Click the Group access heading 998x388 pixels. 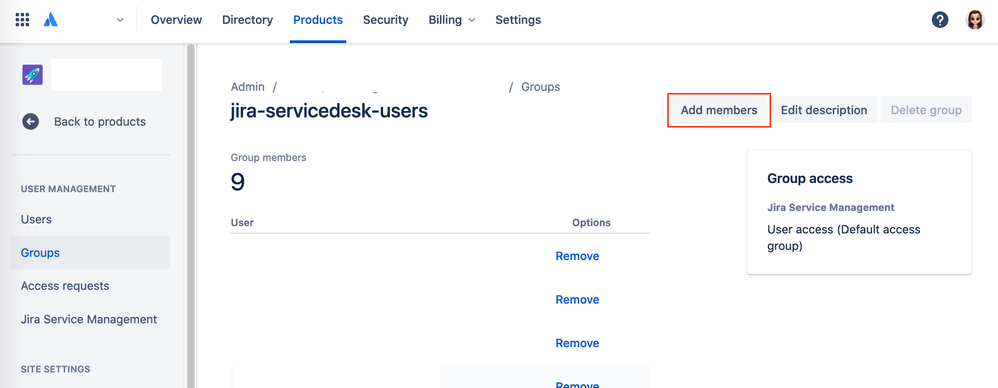[x=810, y=179]
